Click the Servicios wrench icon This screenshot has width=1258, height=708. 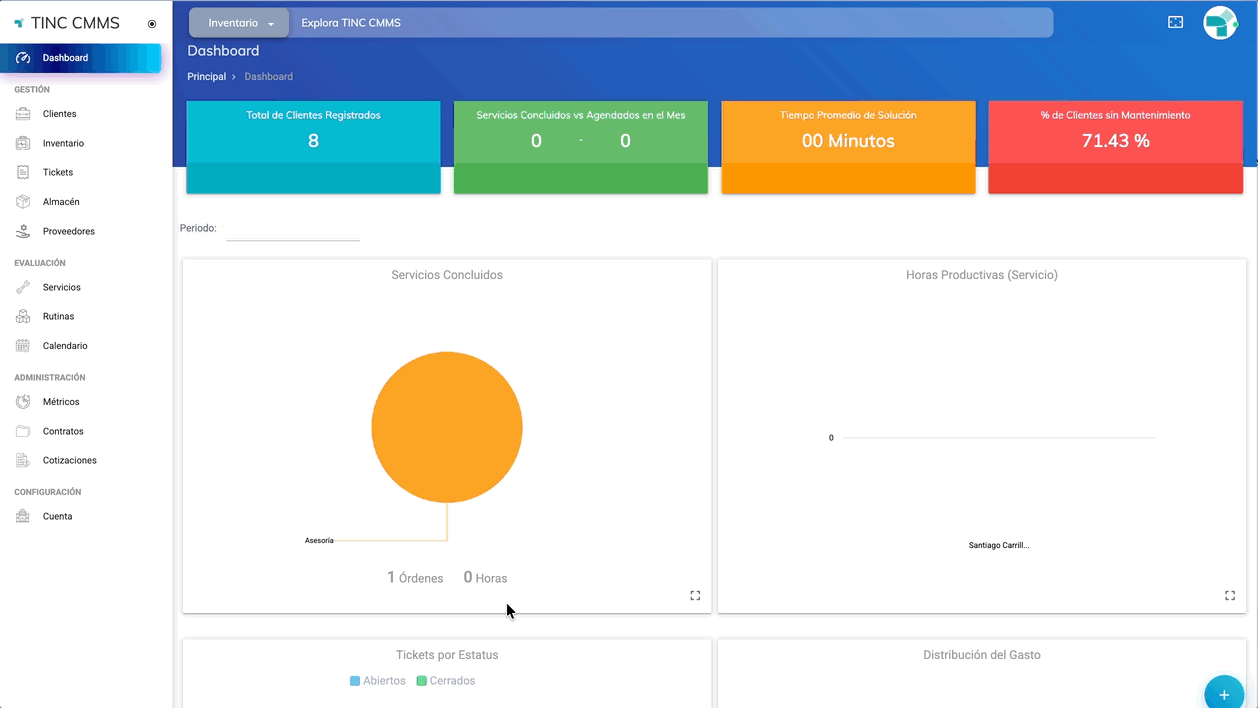pos(23,287)
